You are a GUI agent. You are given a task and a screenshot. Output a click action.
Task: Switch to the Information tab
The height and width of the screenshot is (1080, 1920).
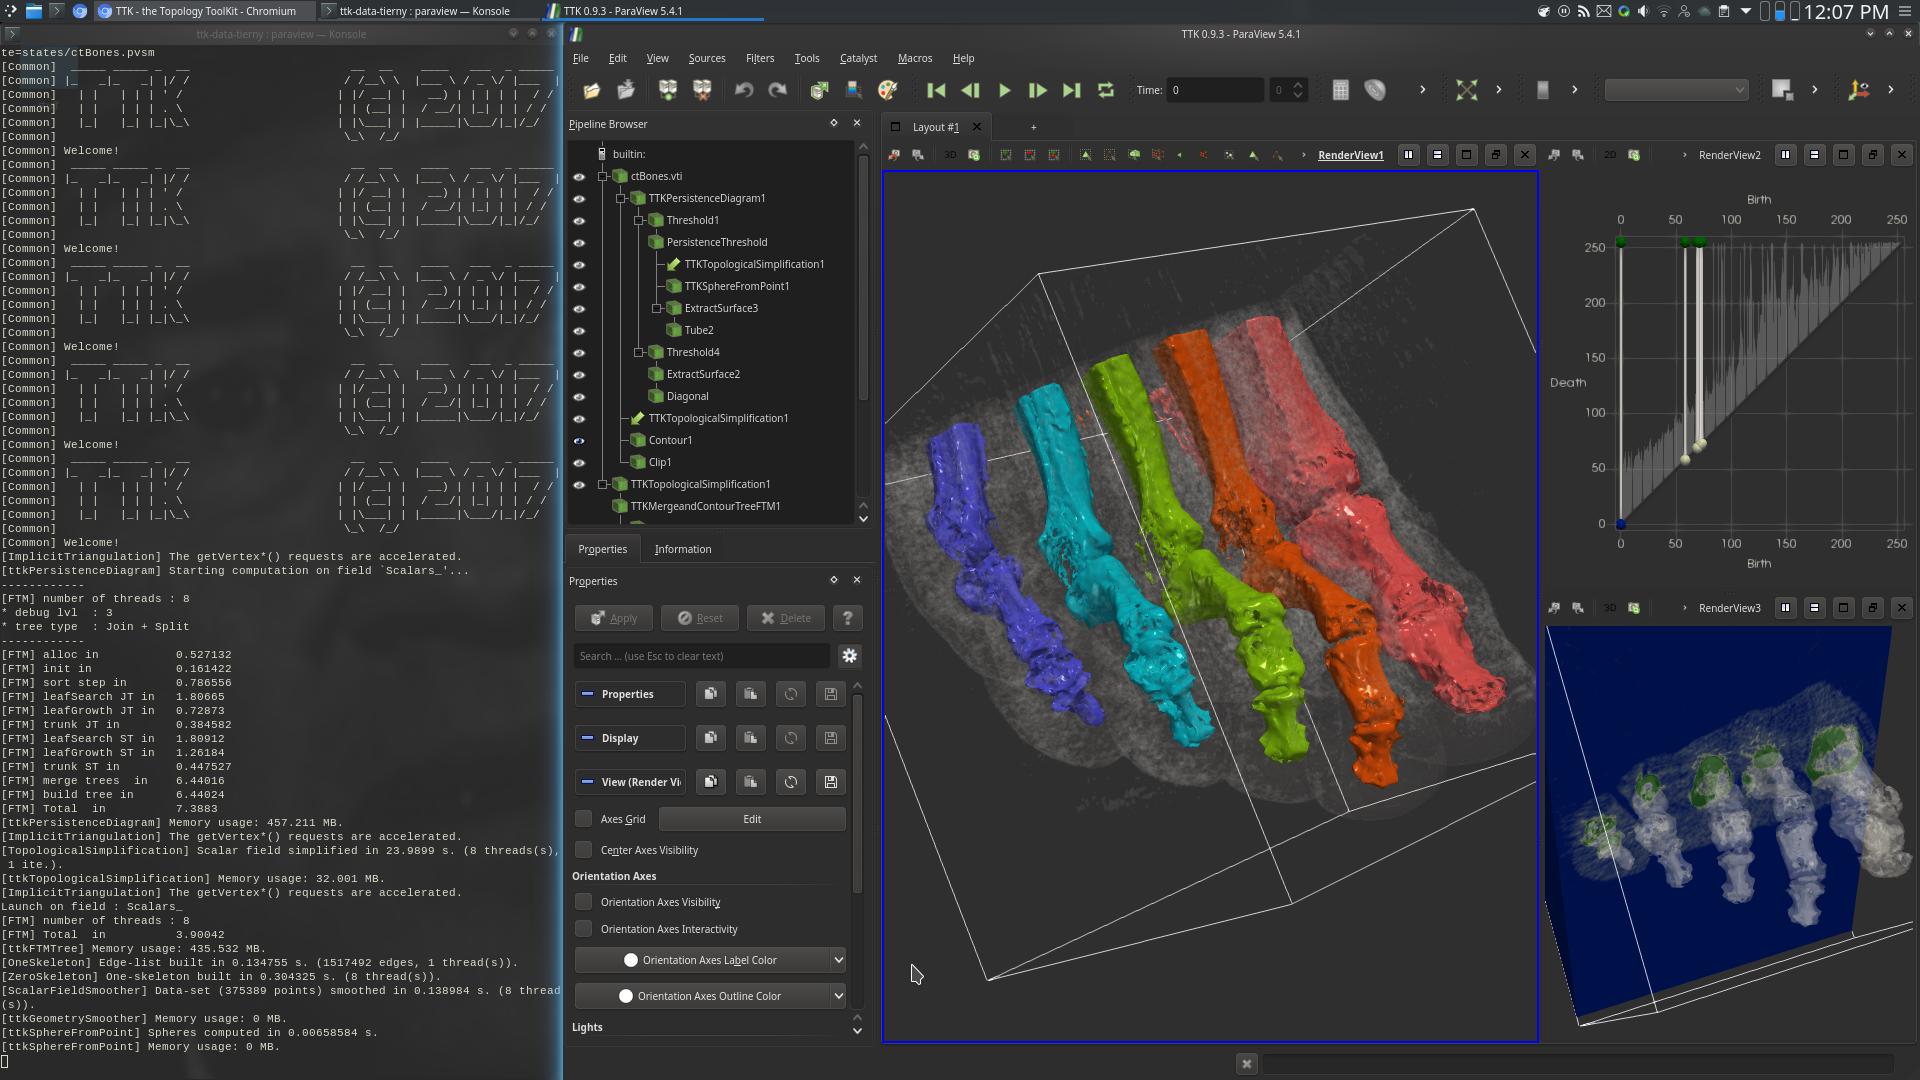coord(682,549)
